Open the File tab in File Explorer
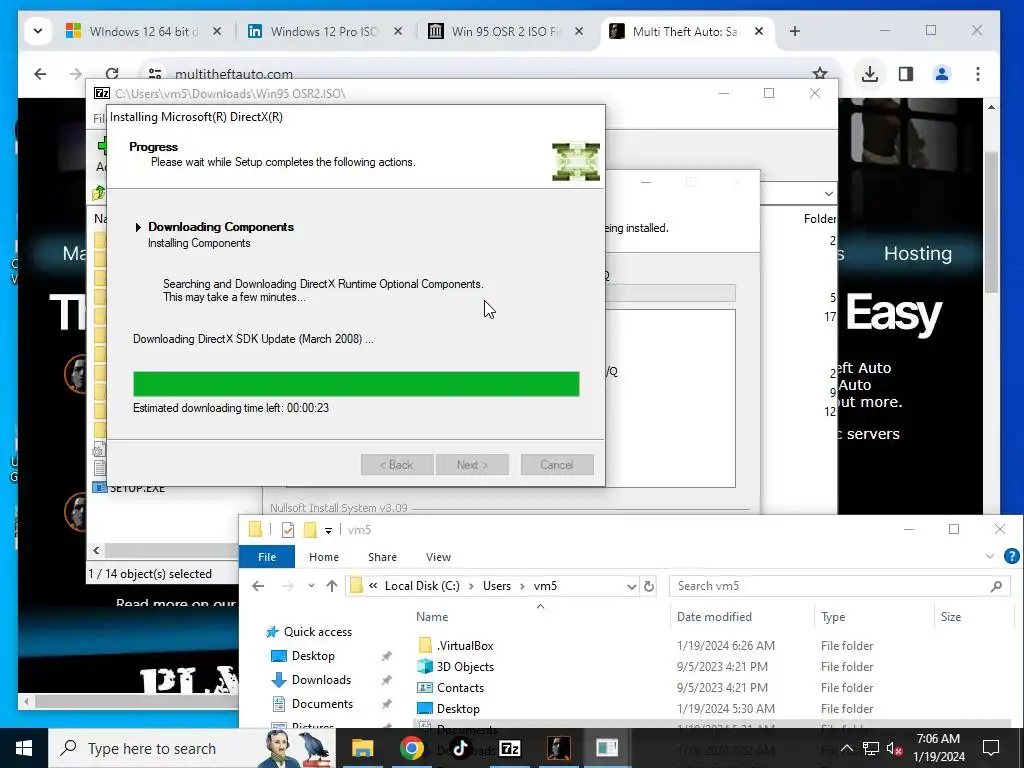 click(x=266, y=557)
